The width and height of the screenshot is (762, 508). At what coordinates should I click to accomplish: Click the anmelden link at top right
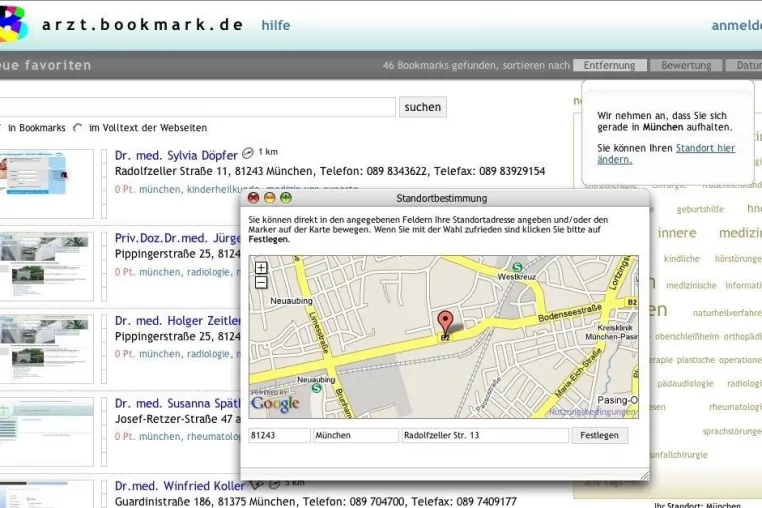737,25
